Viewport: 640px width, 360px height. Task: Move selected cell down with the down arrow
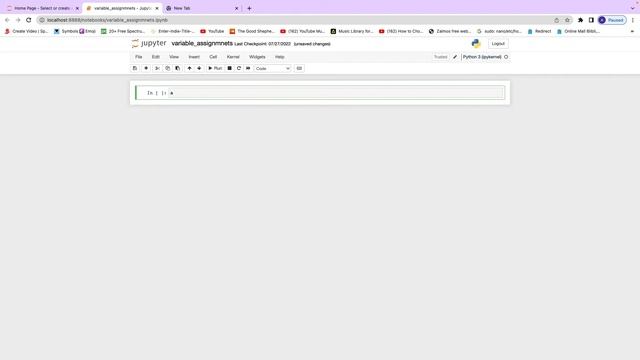click(199, 68)
